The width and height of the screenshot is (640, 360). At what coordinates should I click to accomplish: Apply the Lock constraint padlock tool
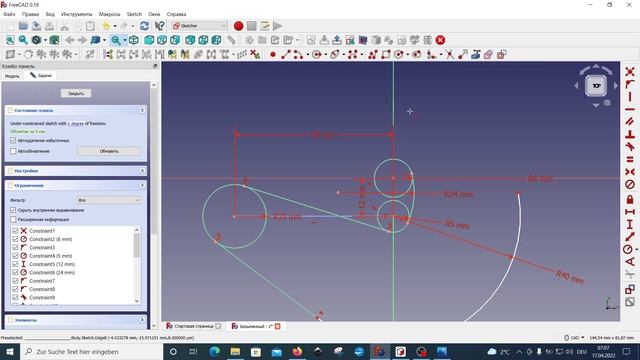click(x=630, y=200)
